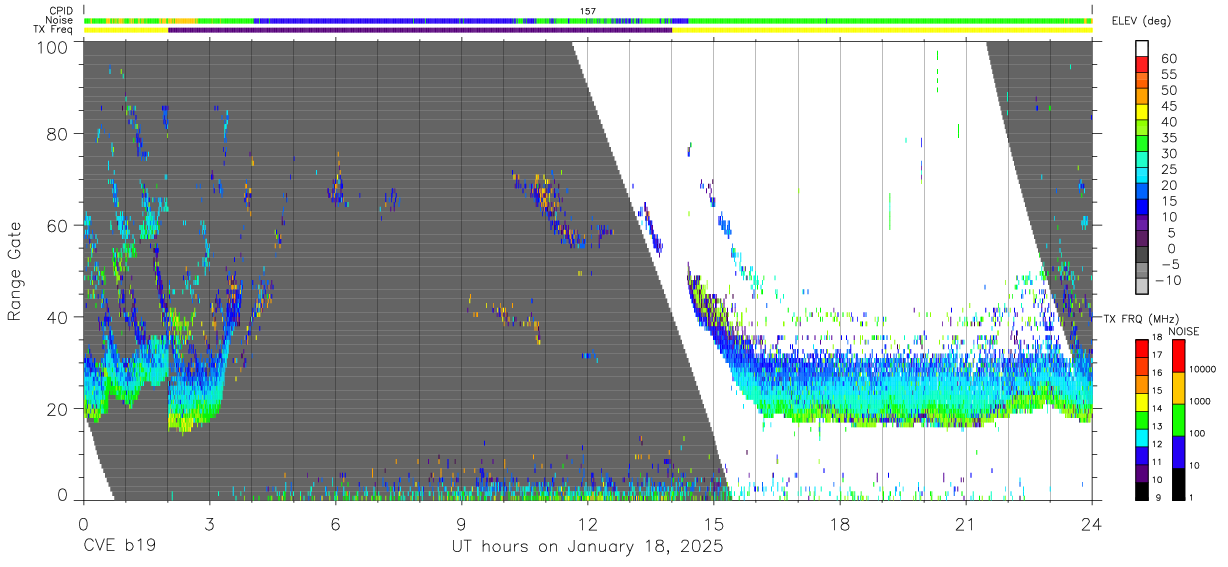The height and width of the screenshot is (567, 1228).
Task: Click the Noise row label
Action: [60, 20]
